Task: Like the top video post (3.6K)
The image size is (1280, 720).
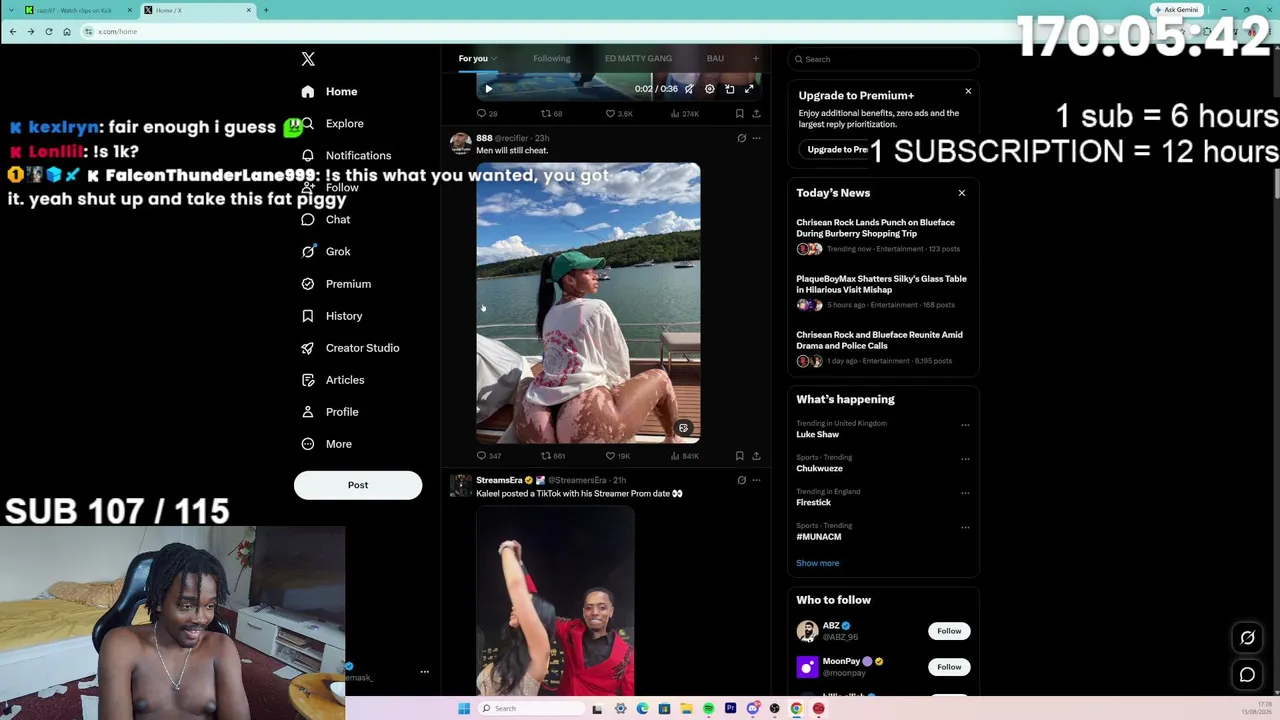Action: 619,114
